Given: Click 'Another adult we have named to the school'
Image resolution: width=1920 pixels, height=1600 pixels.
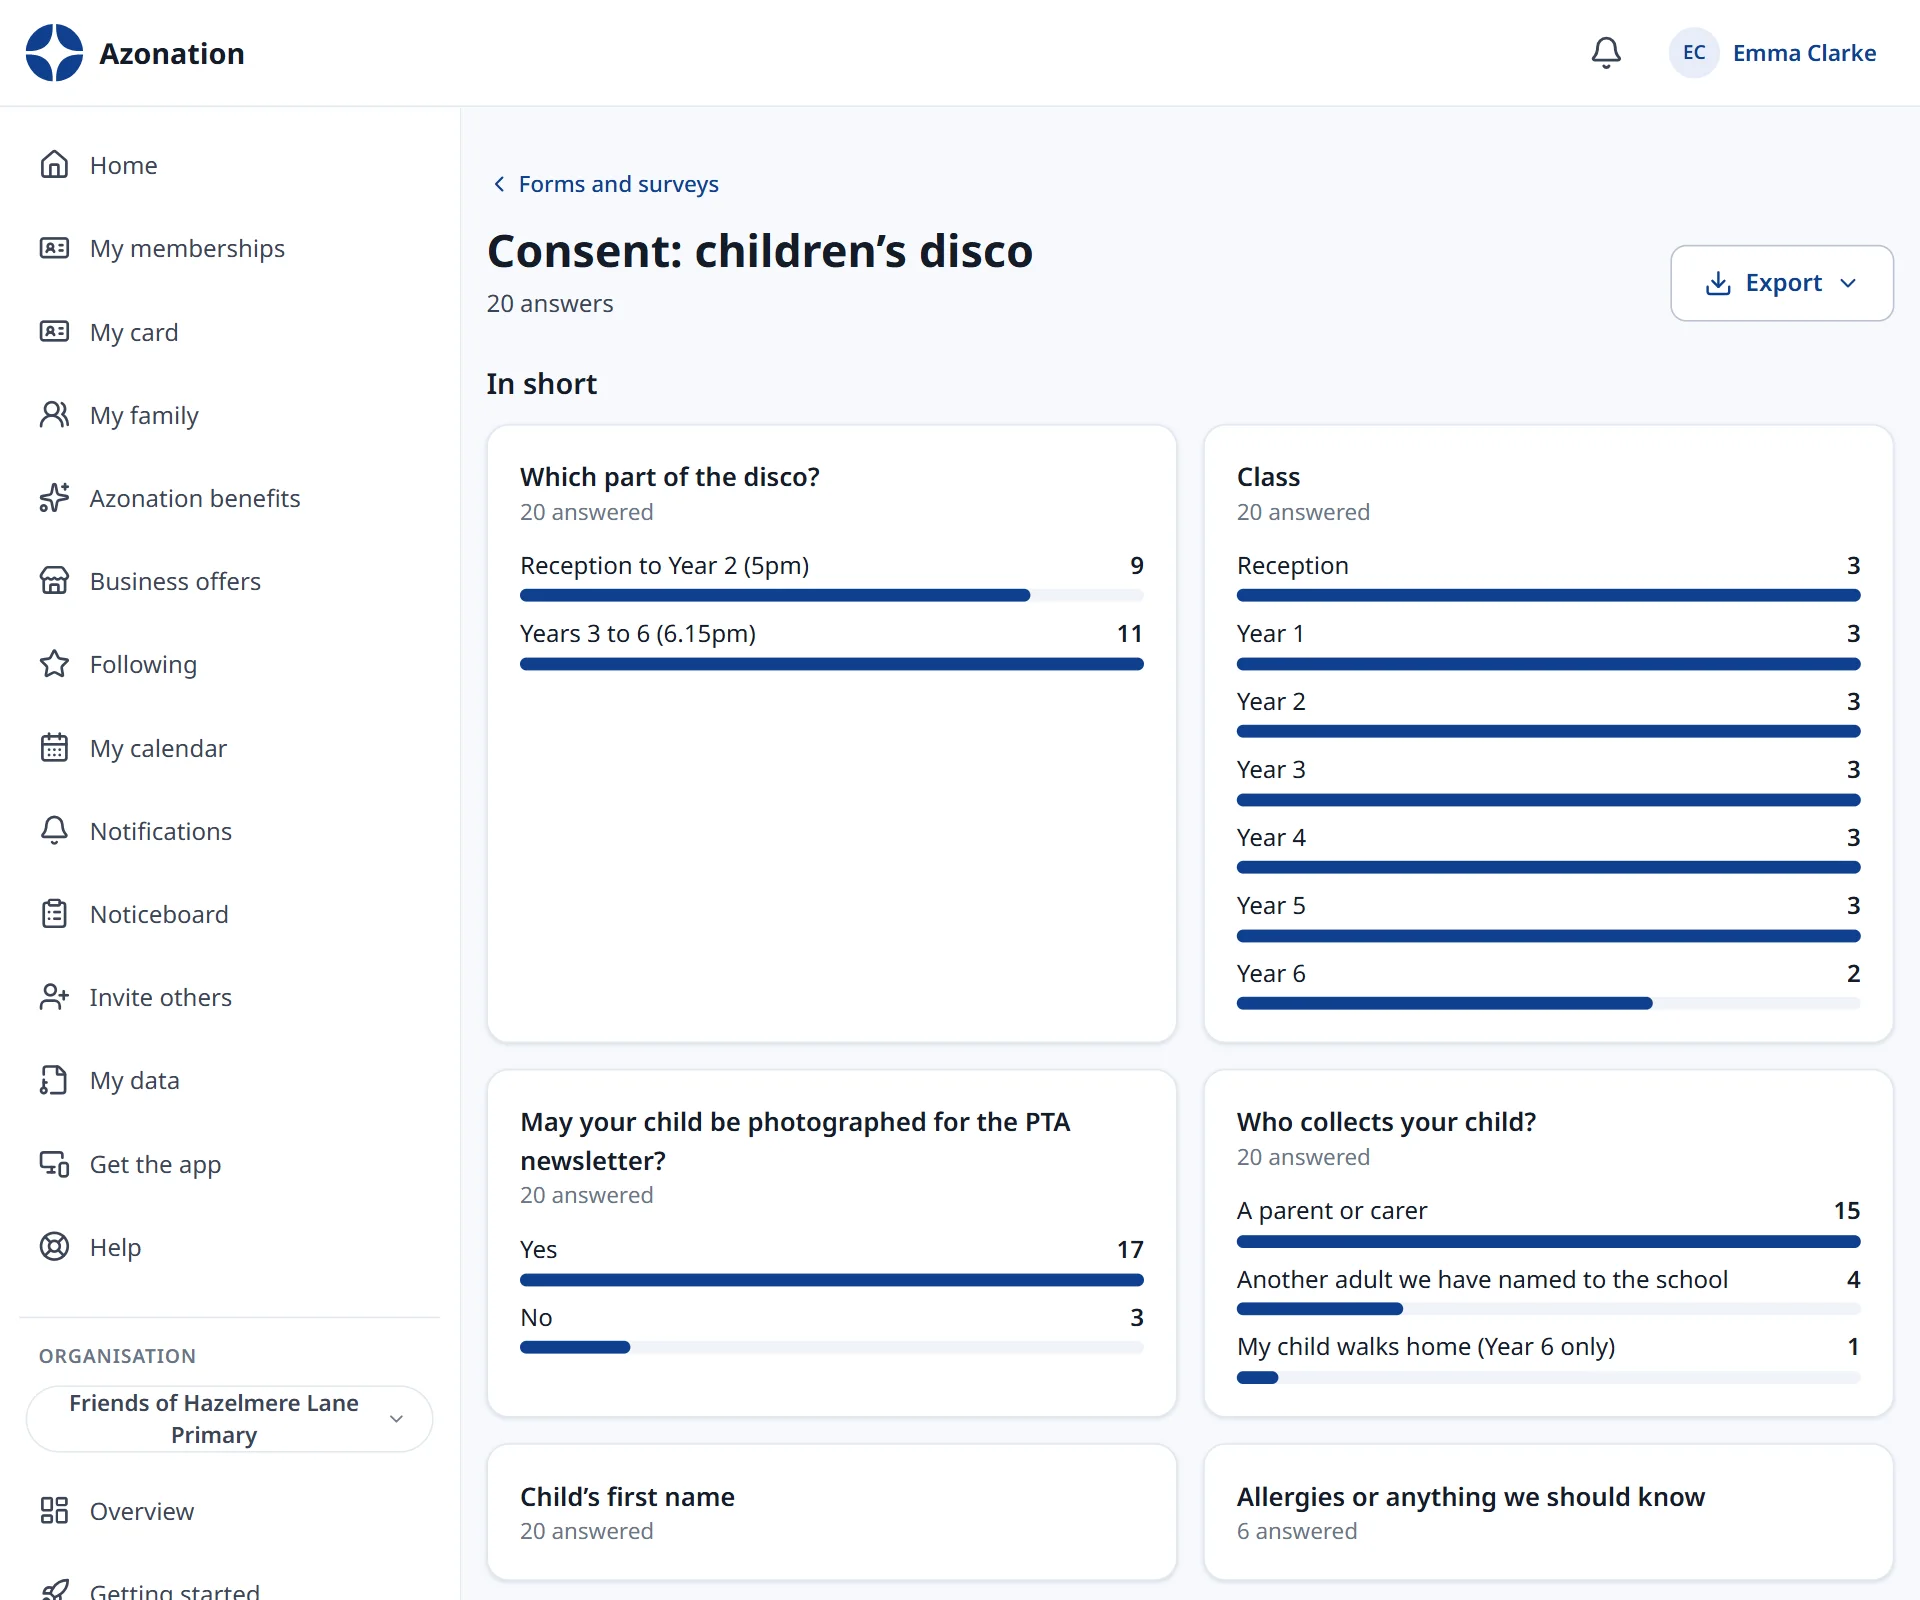Looking at the screenshot, I should coord(1482,1280).
